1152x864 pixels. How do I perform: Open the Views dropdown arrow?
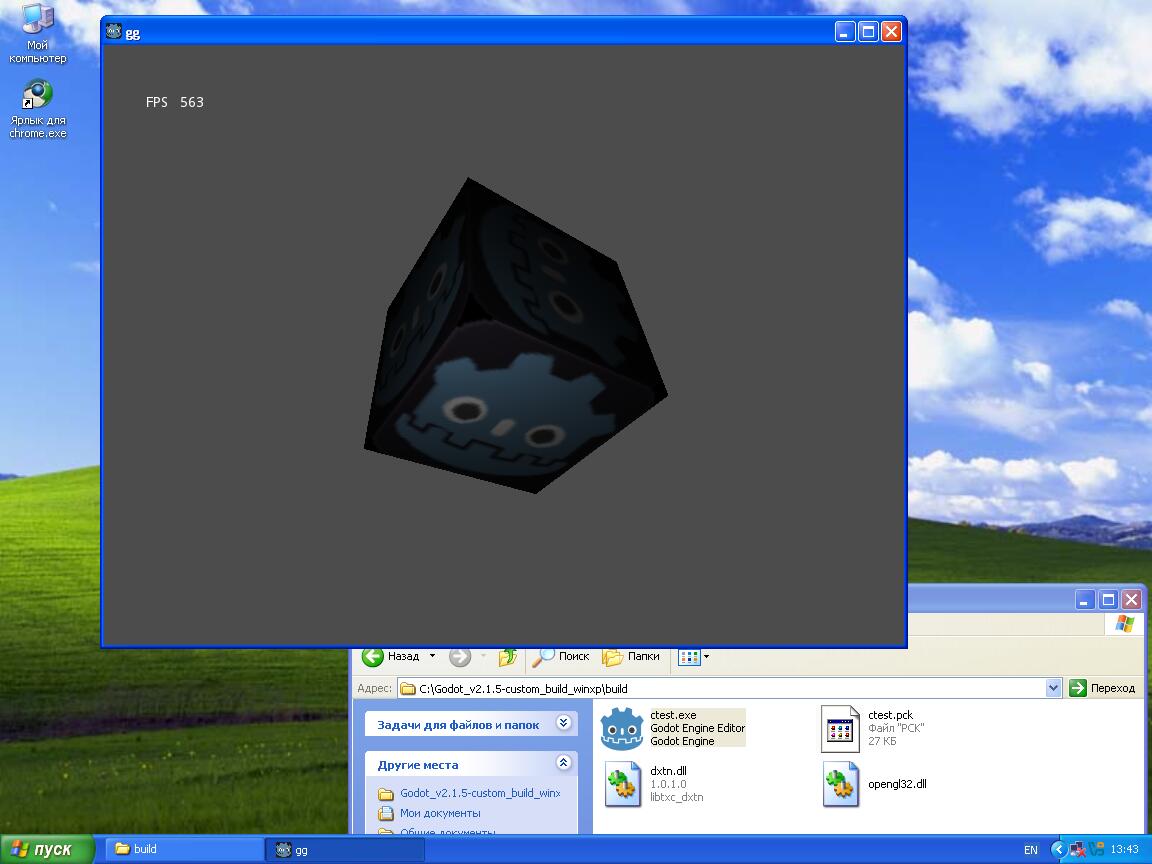pyautogui.click(x=706, y=657)
